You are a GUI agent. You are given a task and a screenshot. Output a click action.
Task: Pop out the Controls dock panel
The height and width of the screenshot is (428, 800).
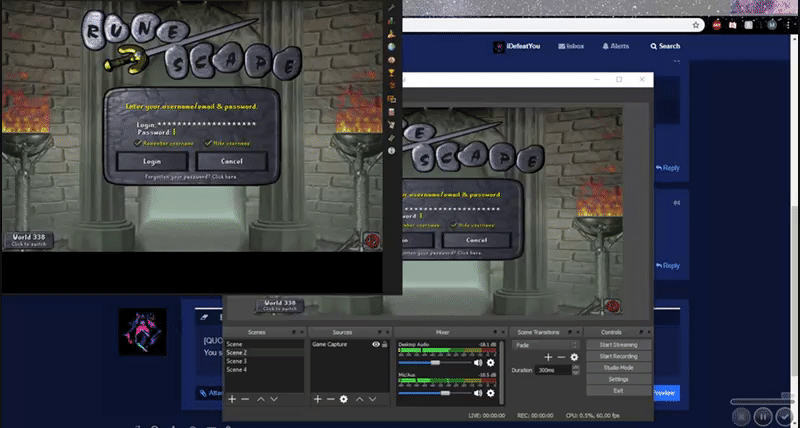[x=641, y=332]
